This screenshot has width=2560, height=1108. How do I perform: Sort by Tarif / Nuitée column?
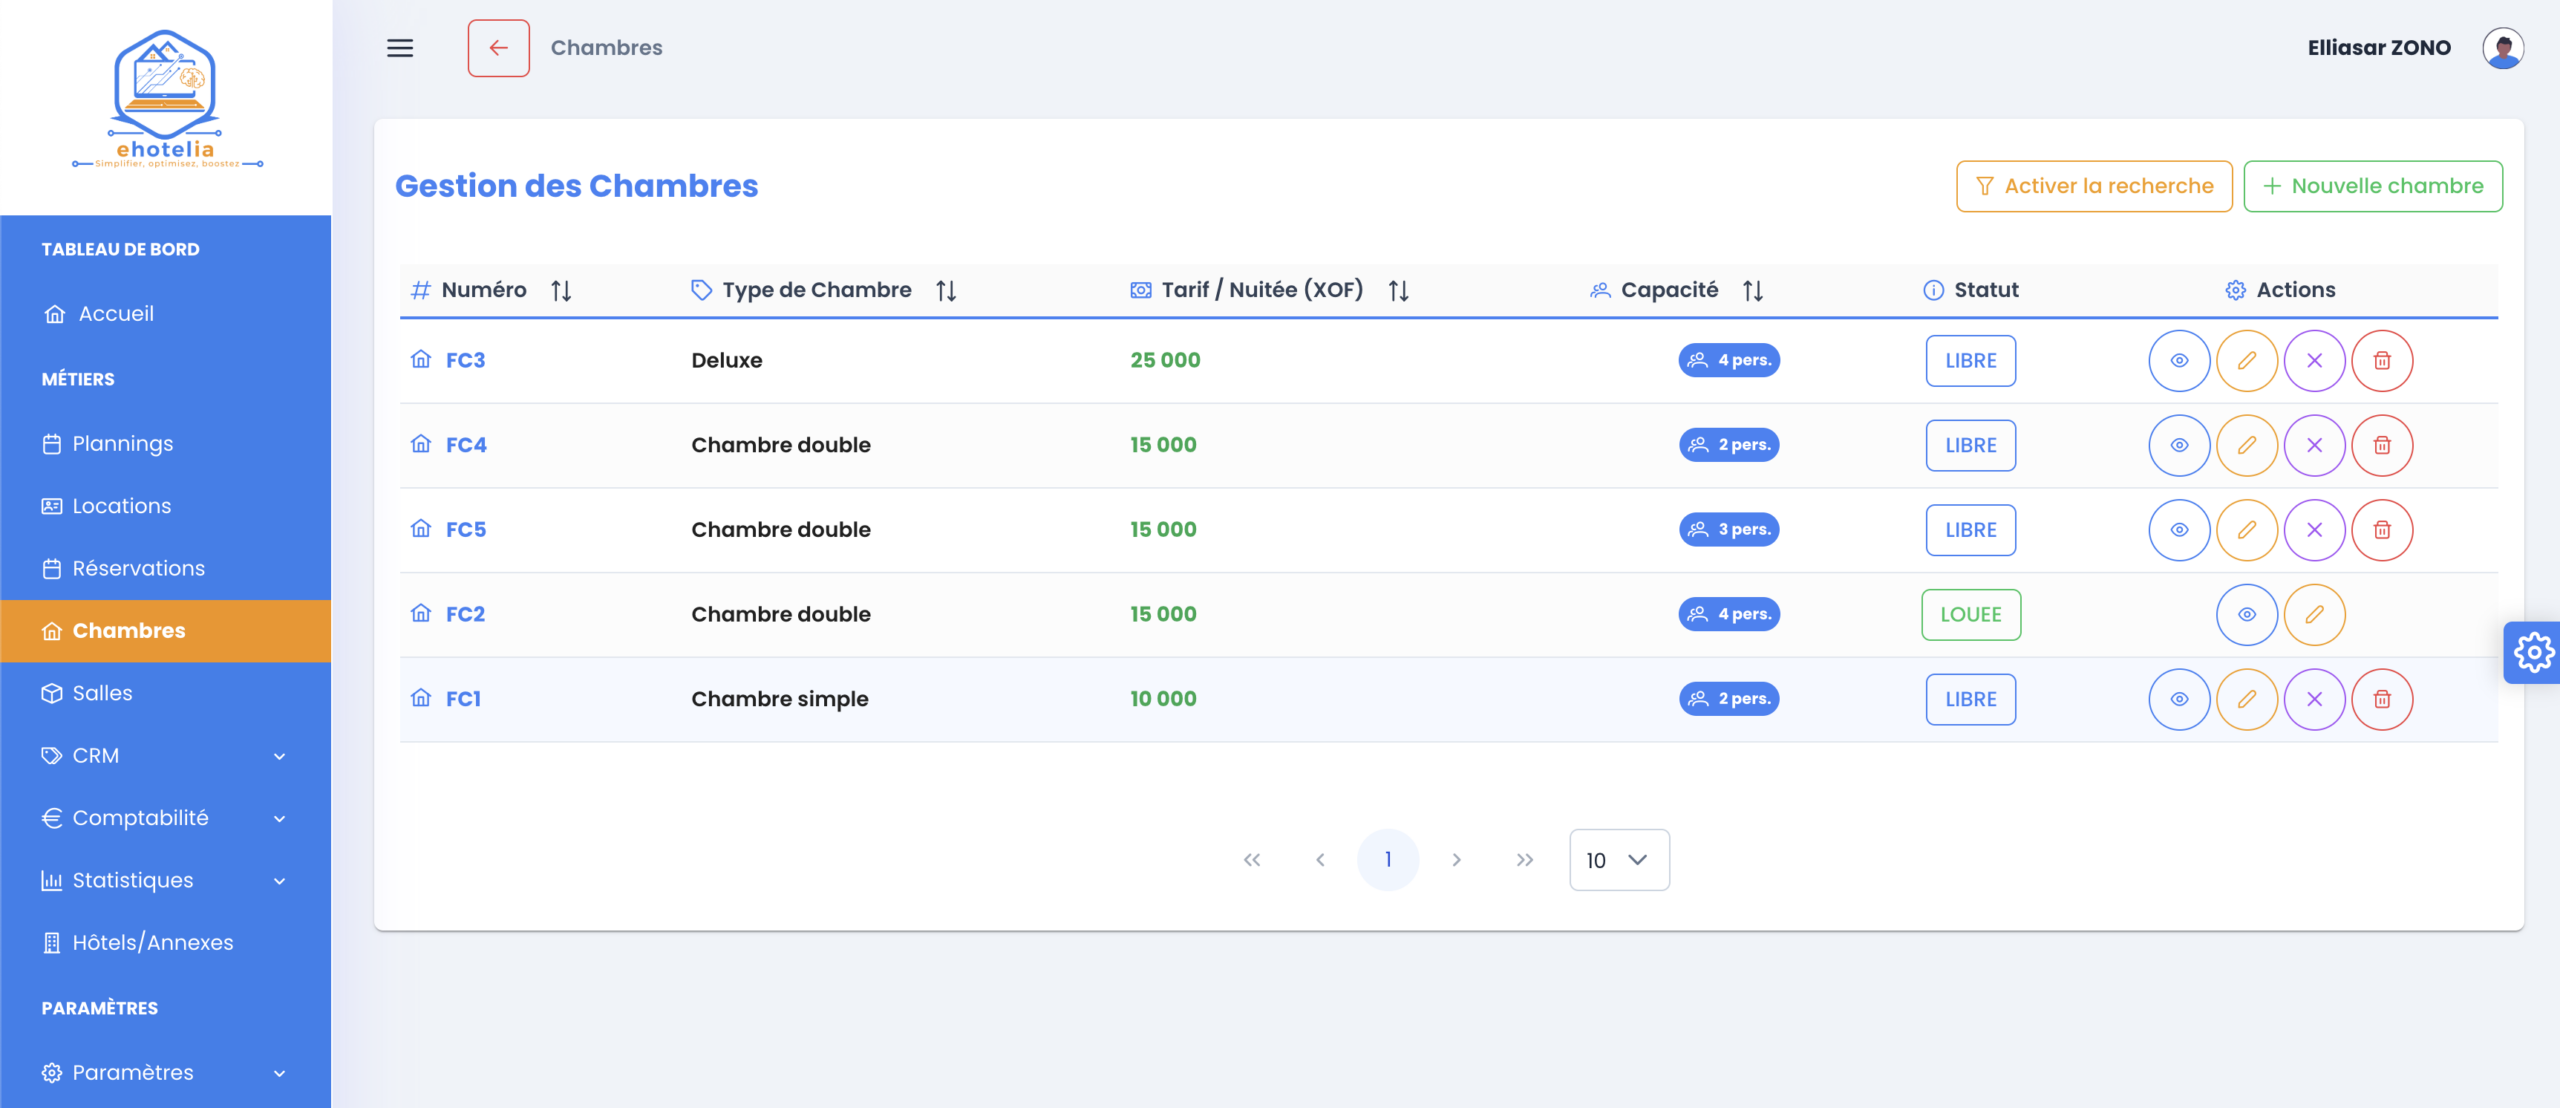coord(1398,291)
